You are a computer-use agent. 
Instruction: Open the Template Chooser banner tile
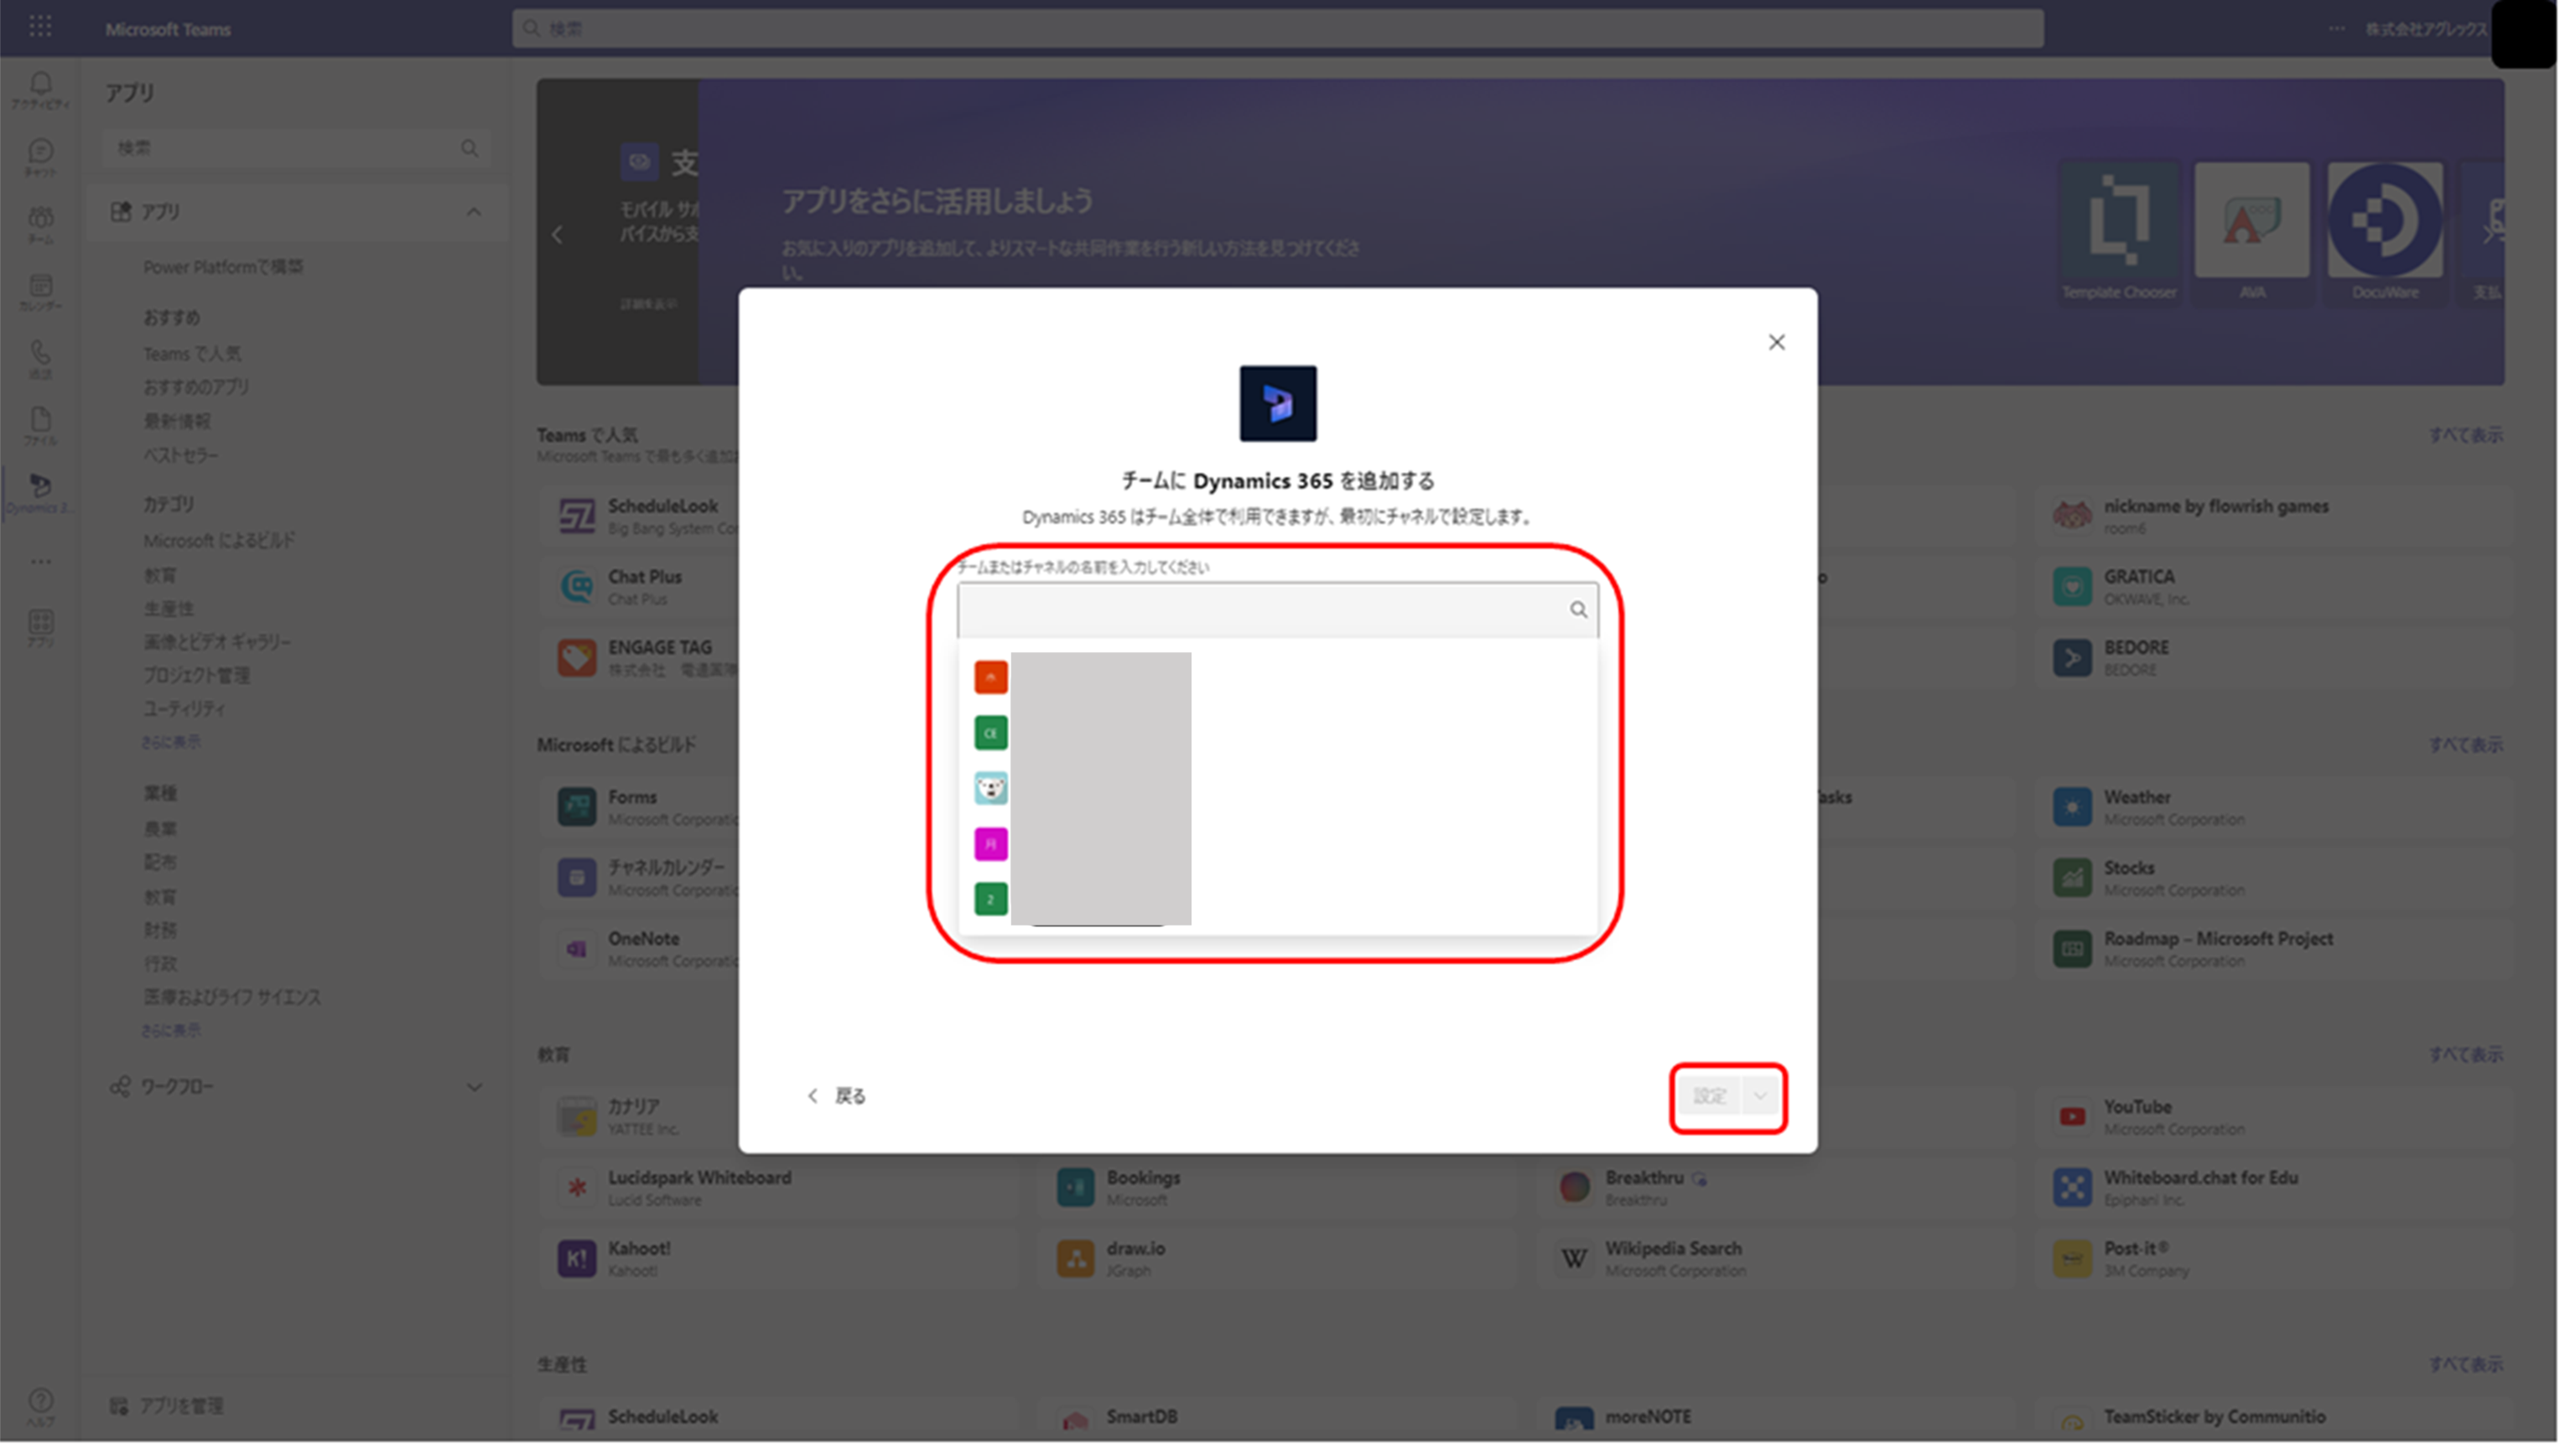click(x=2119, y=234)
